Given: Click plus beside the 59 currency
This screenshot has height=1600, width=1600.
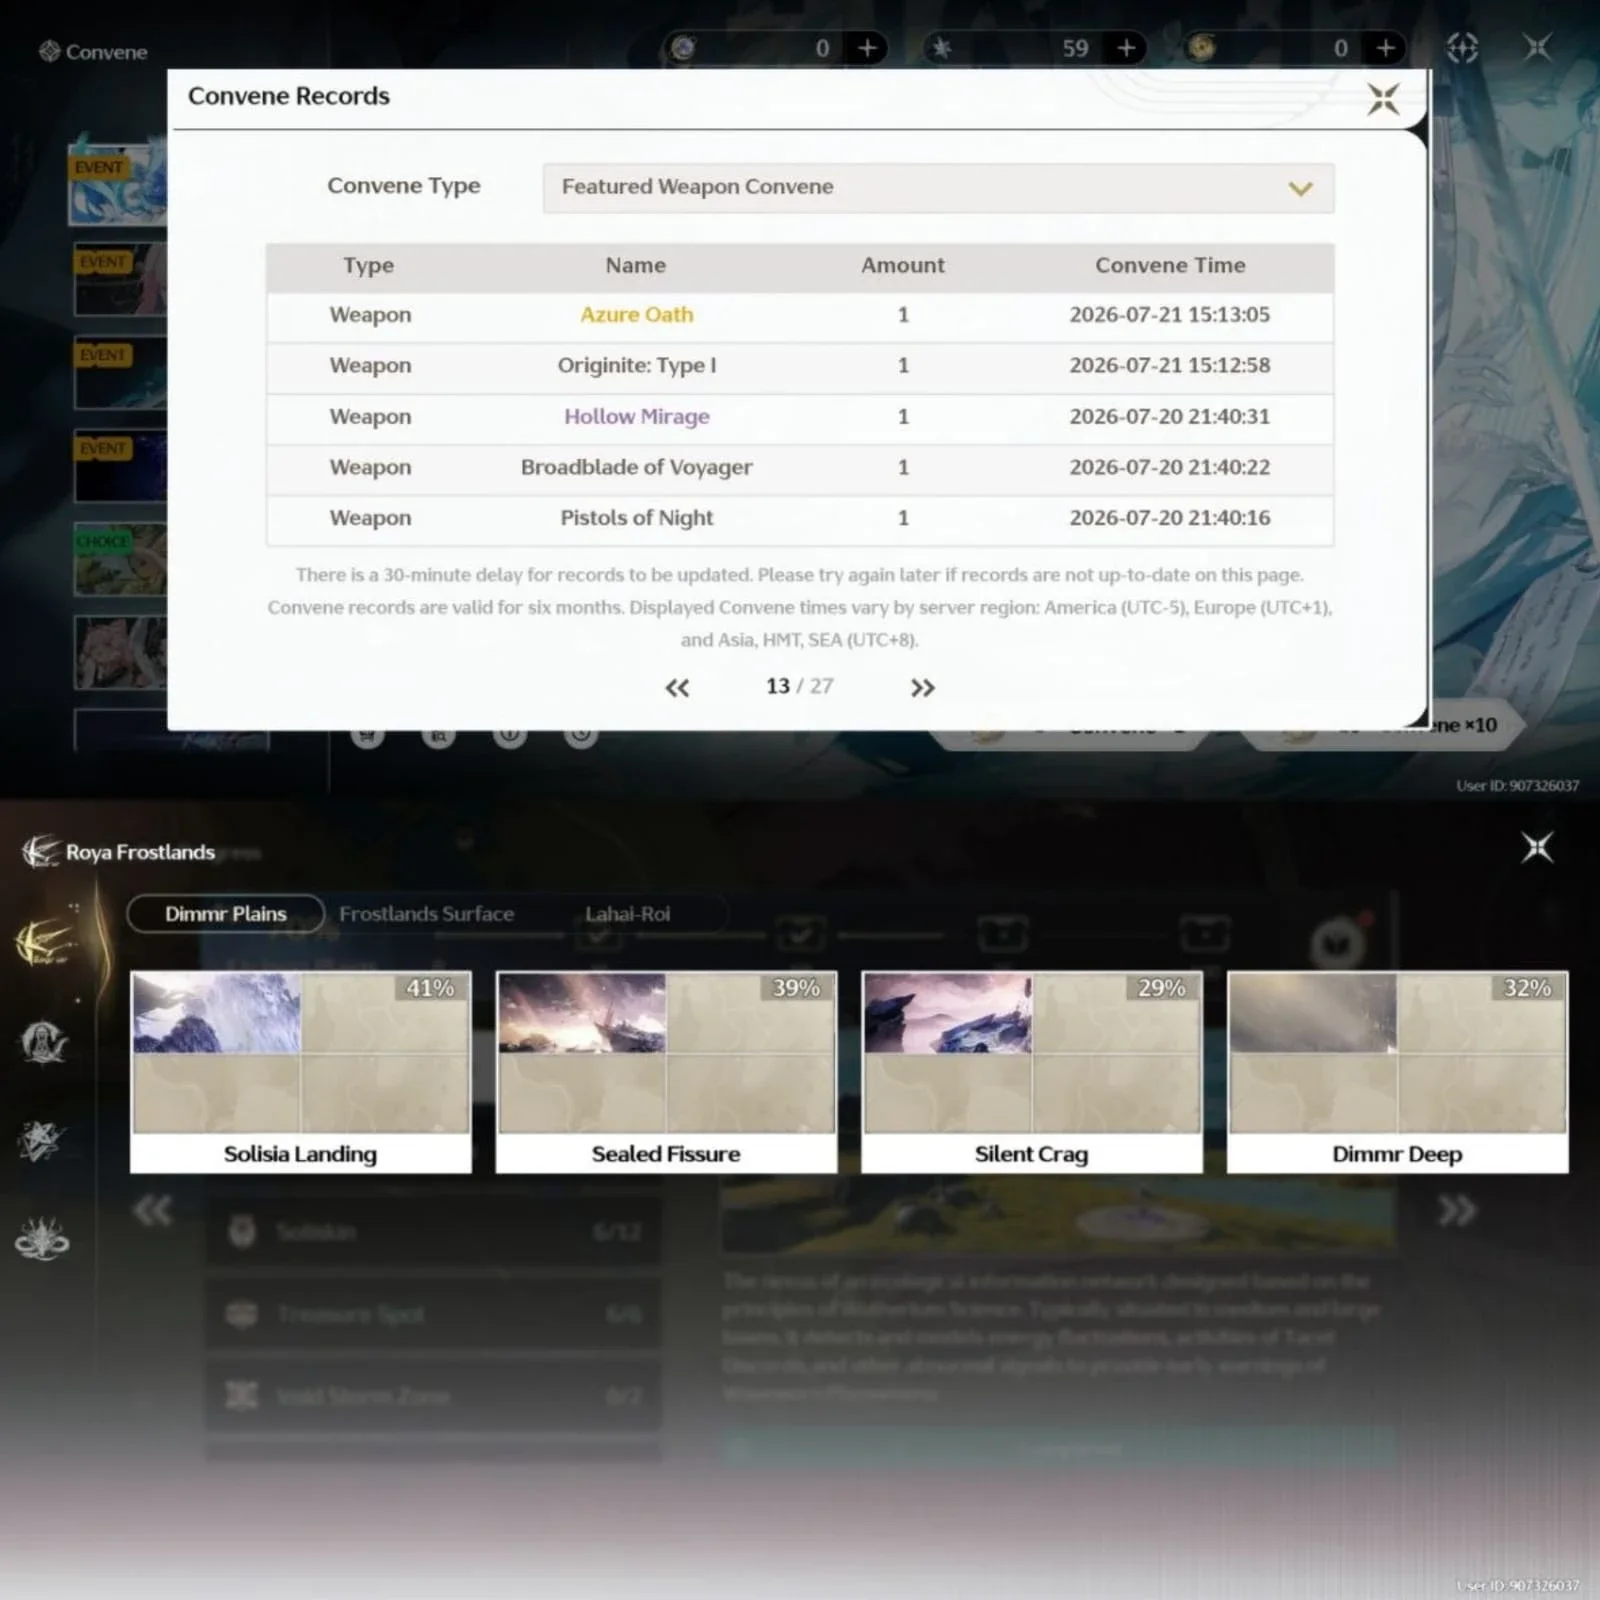Looking at the screenshot, I should click(1126, 47).
